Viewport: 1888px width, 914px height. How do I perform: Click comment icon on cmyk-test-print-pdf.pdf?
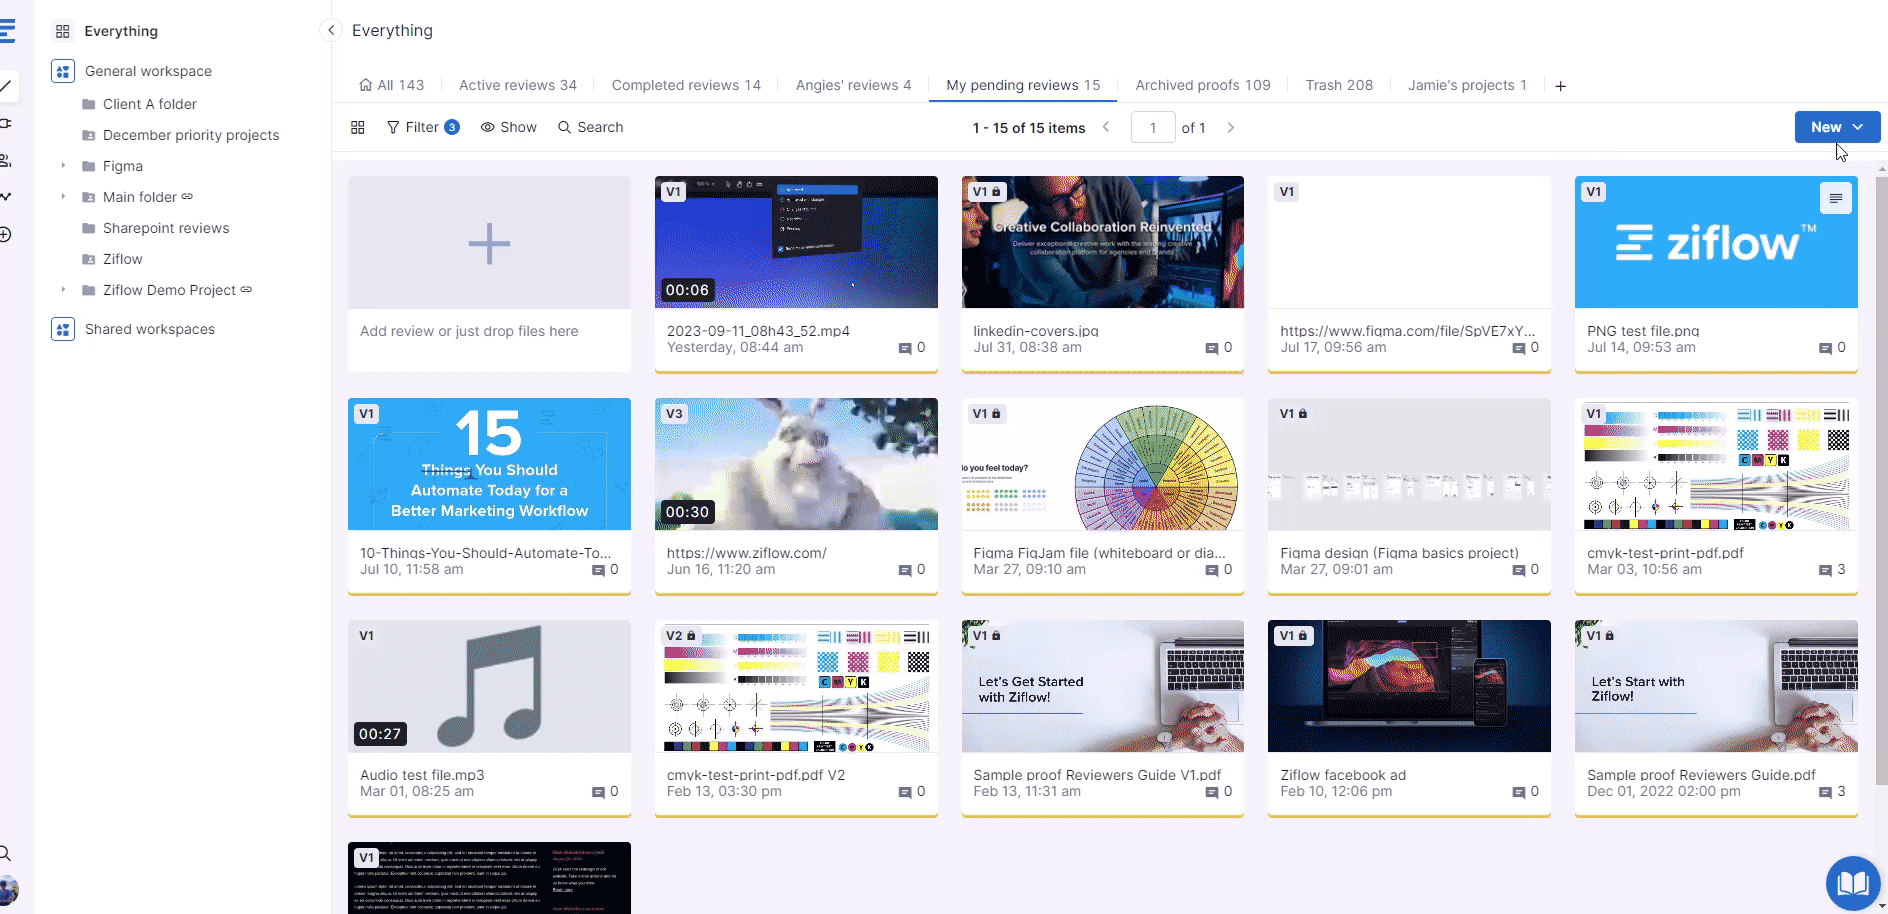[1826, 570]
